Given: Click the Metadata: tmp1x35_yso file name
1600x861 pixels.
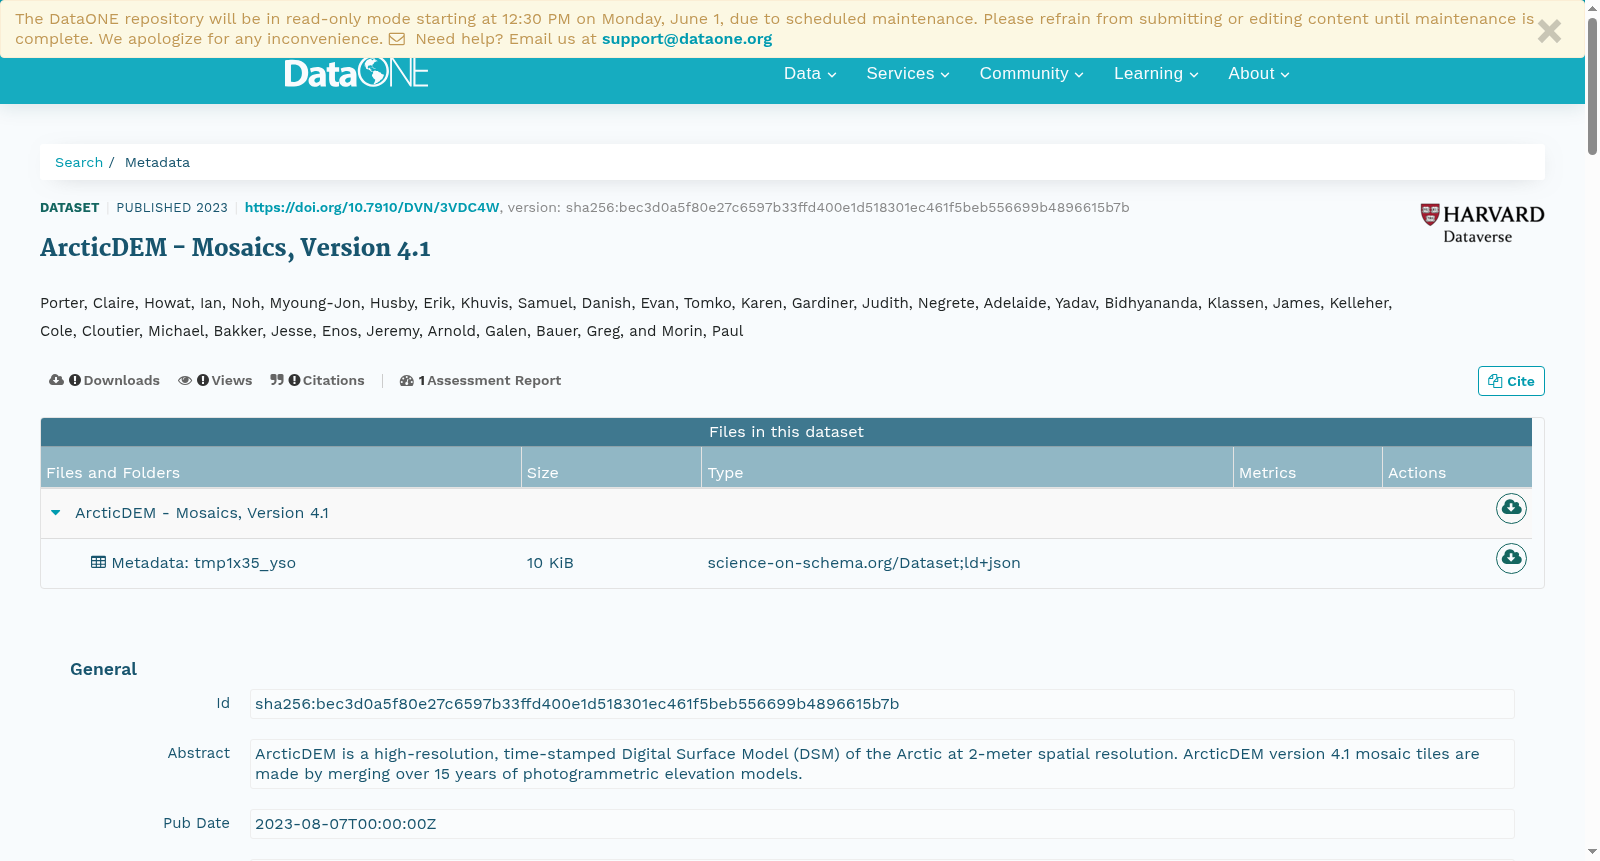Looking at the screenshot, I should (204, 563).
